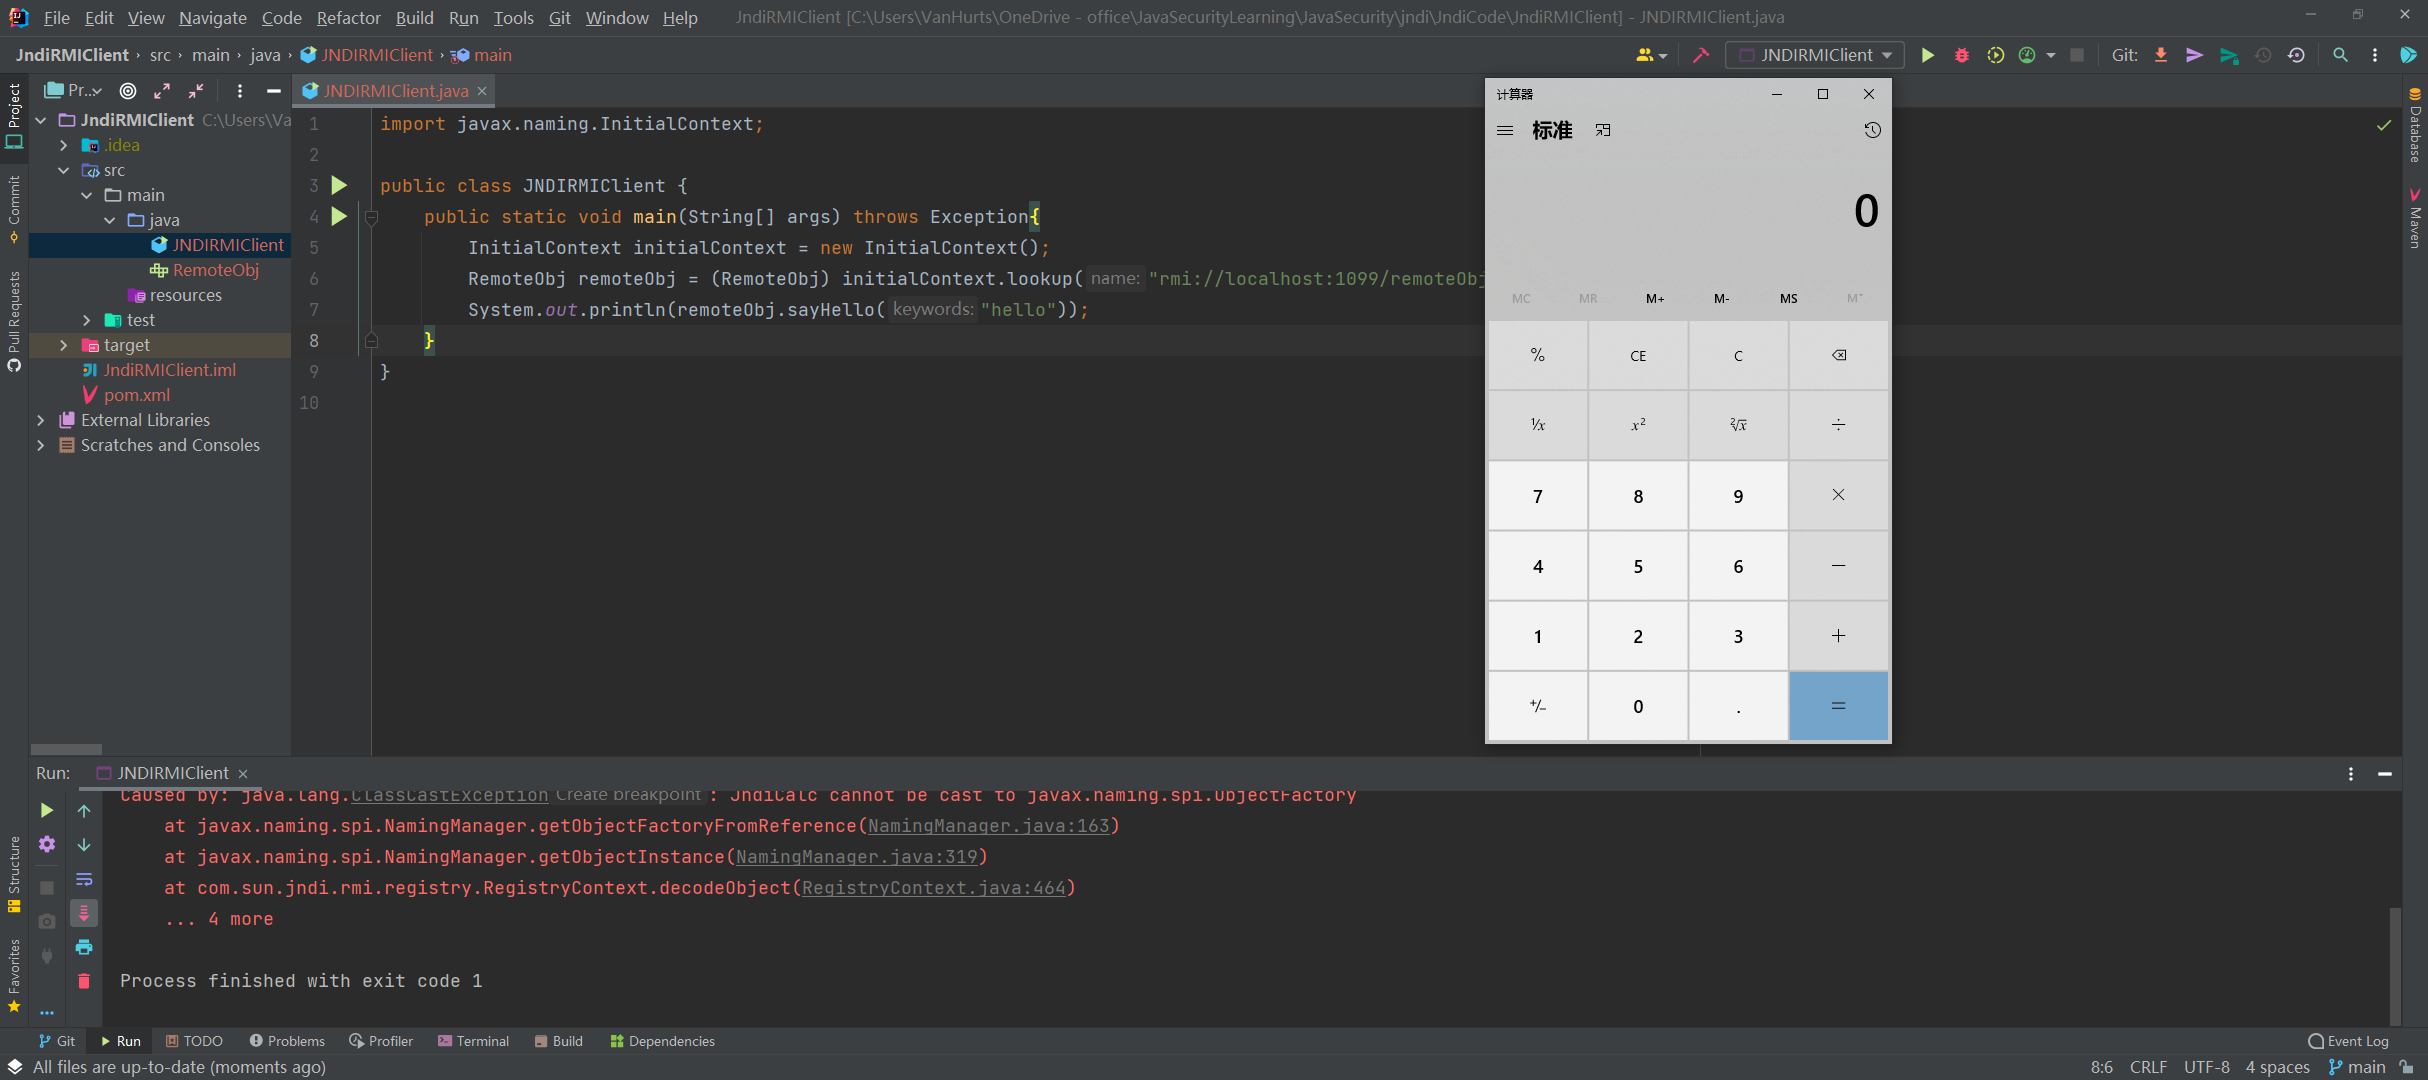The height and width of the screenshot is (1080, 2428).
Task: Toggle soft-wrap in Run console
Action: point(84,879)
